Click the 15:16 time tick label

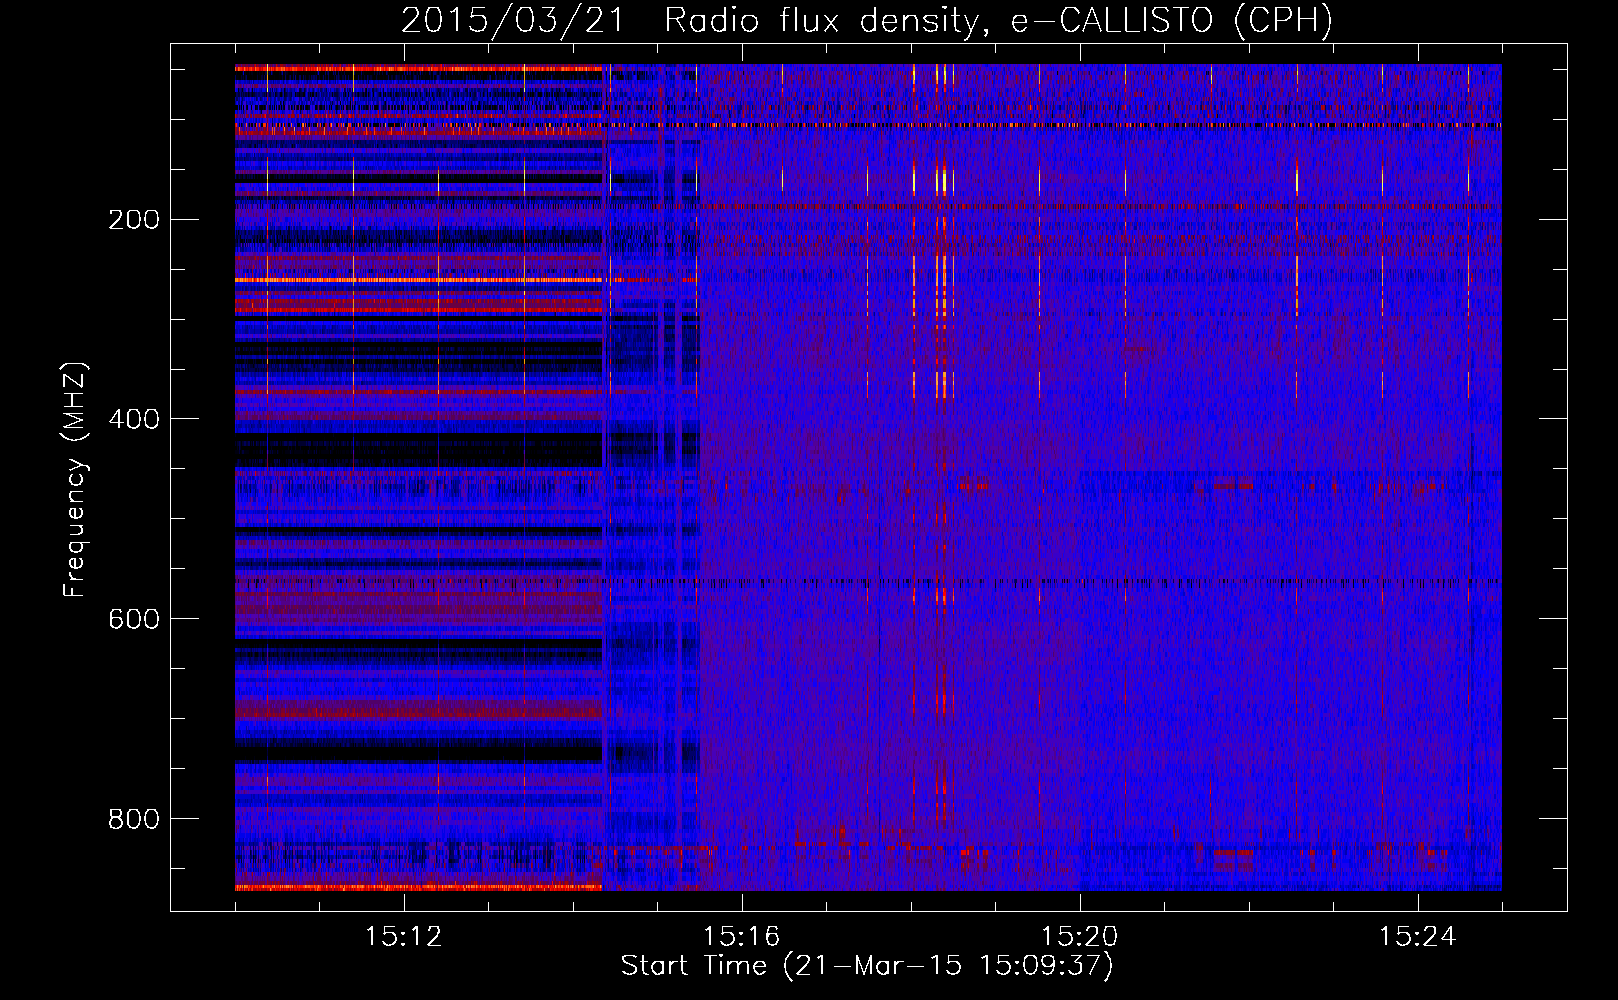click(x=741, y=937)
